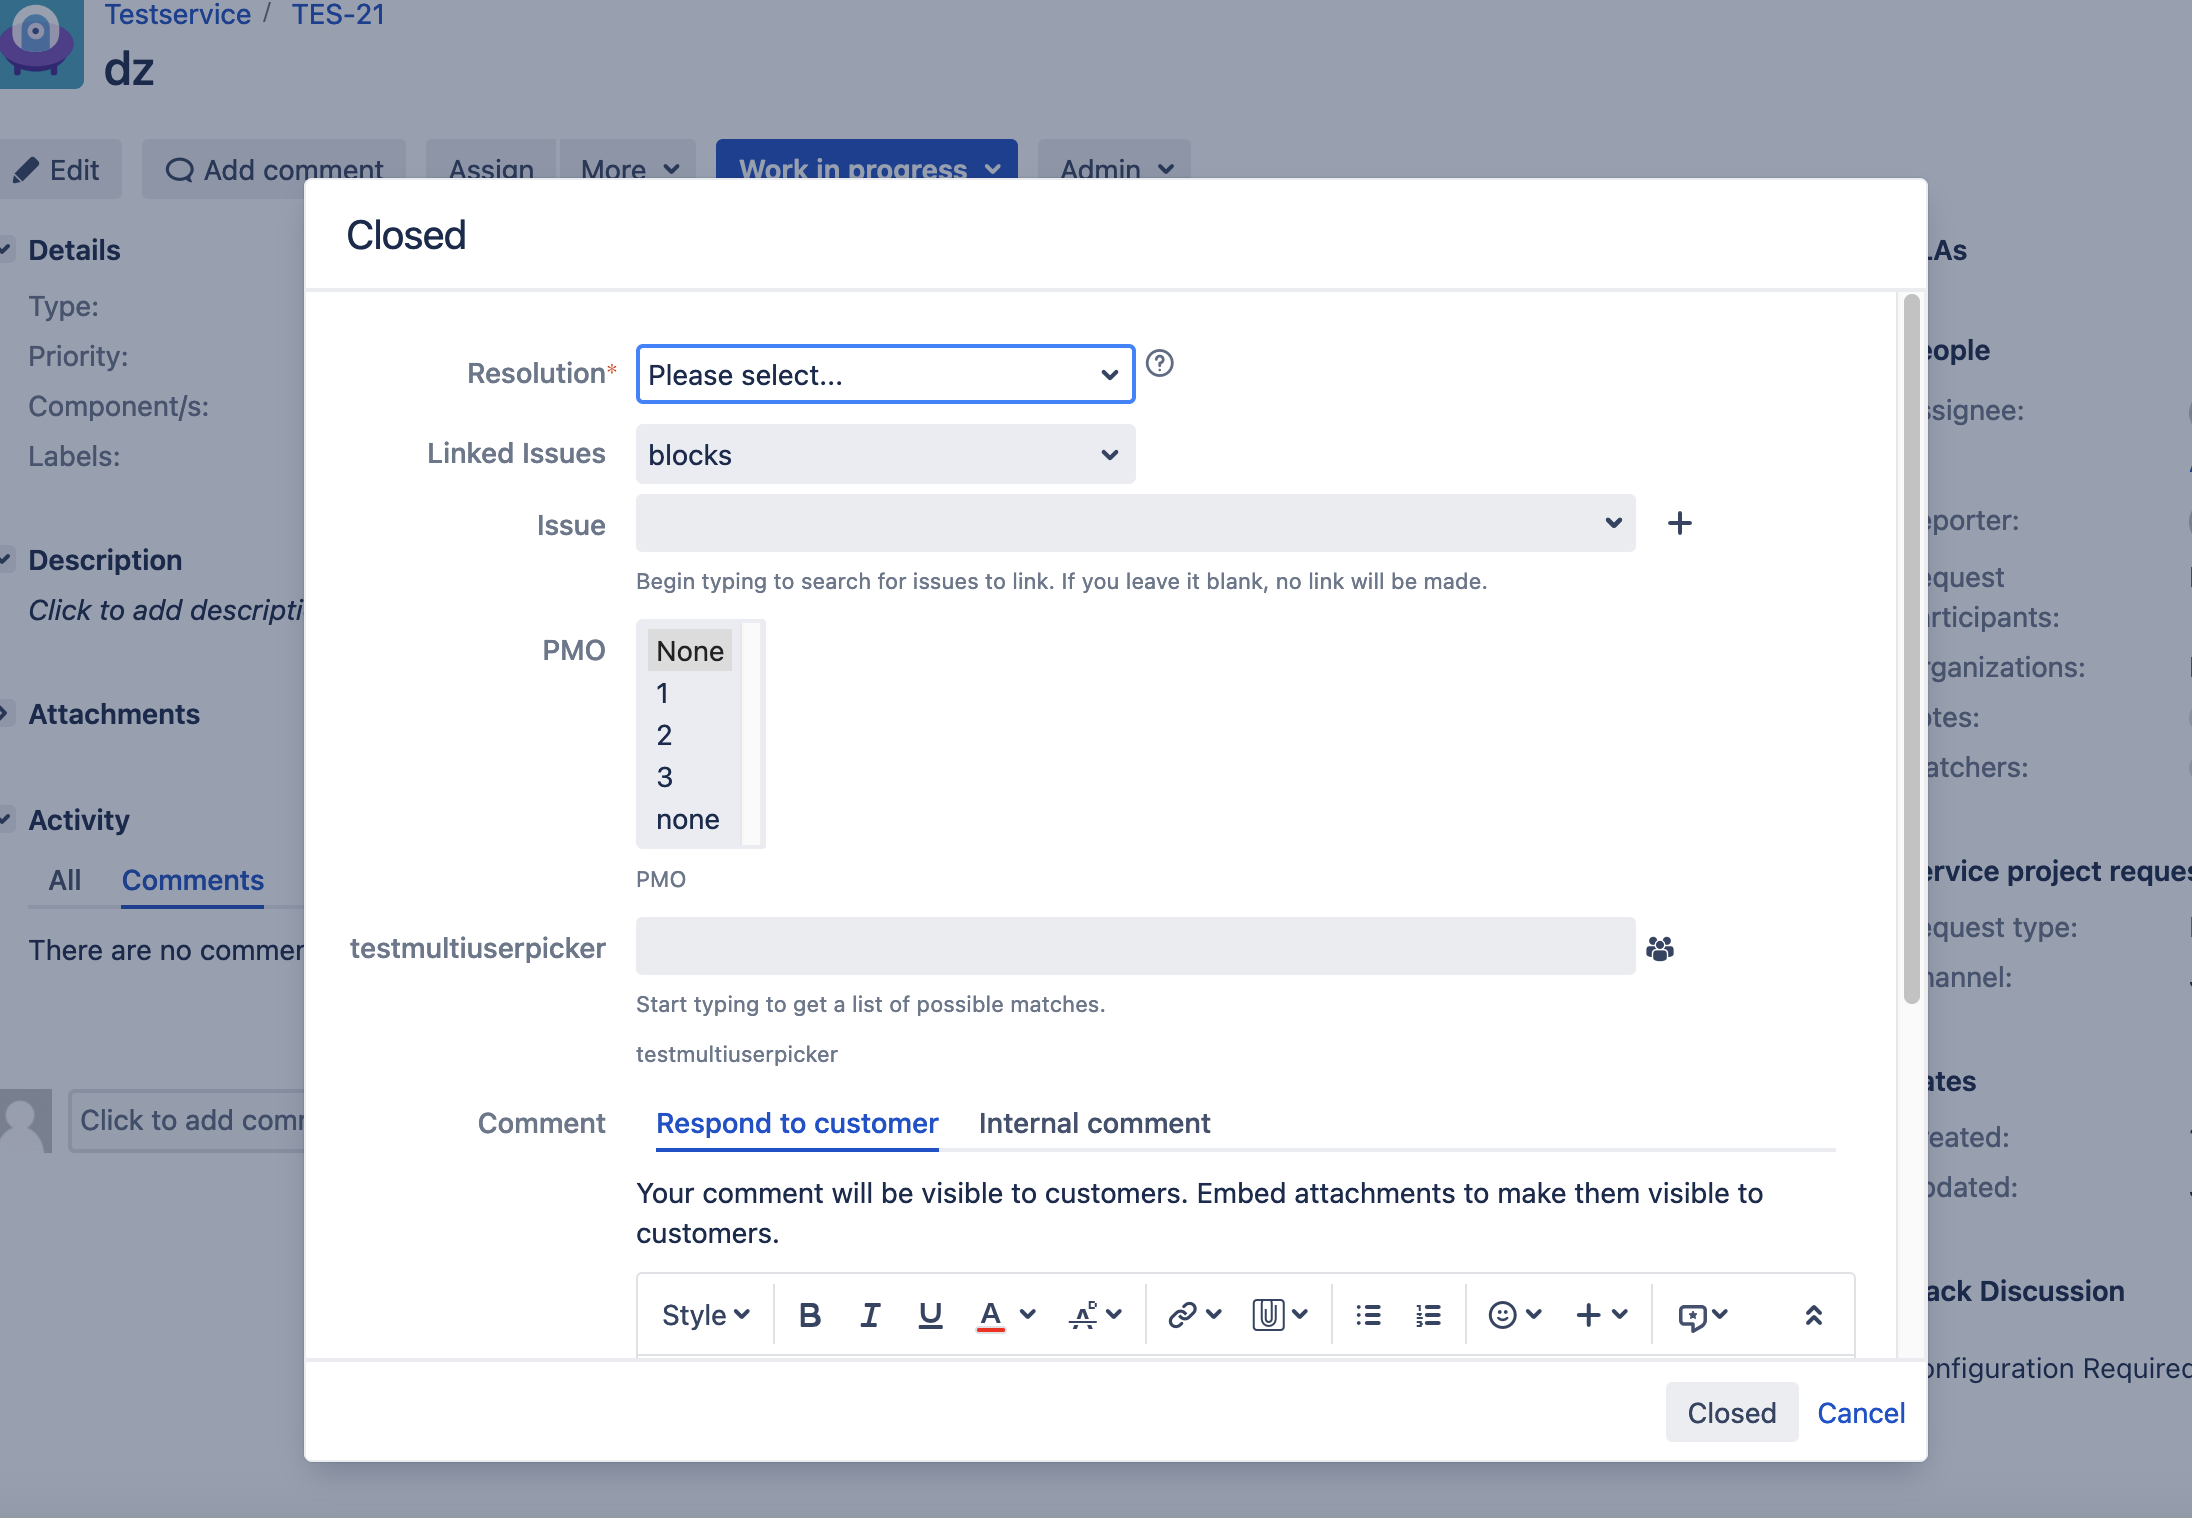Open the user picker group icon
The height and width of the screenshot is (1518, 2192).
coord(1660,948)
